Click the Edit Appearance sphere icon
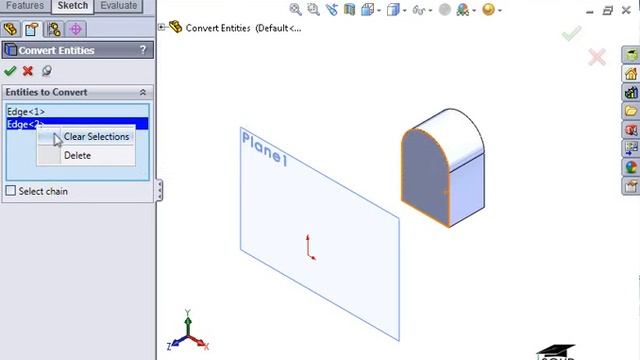Screen dimensions: 640x360 coord(444,9)
